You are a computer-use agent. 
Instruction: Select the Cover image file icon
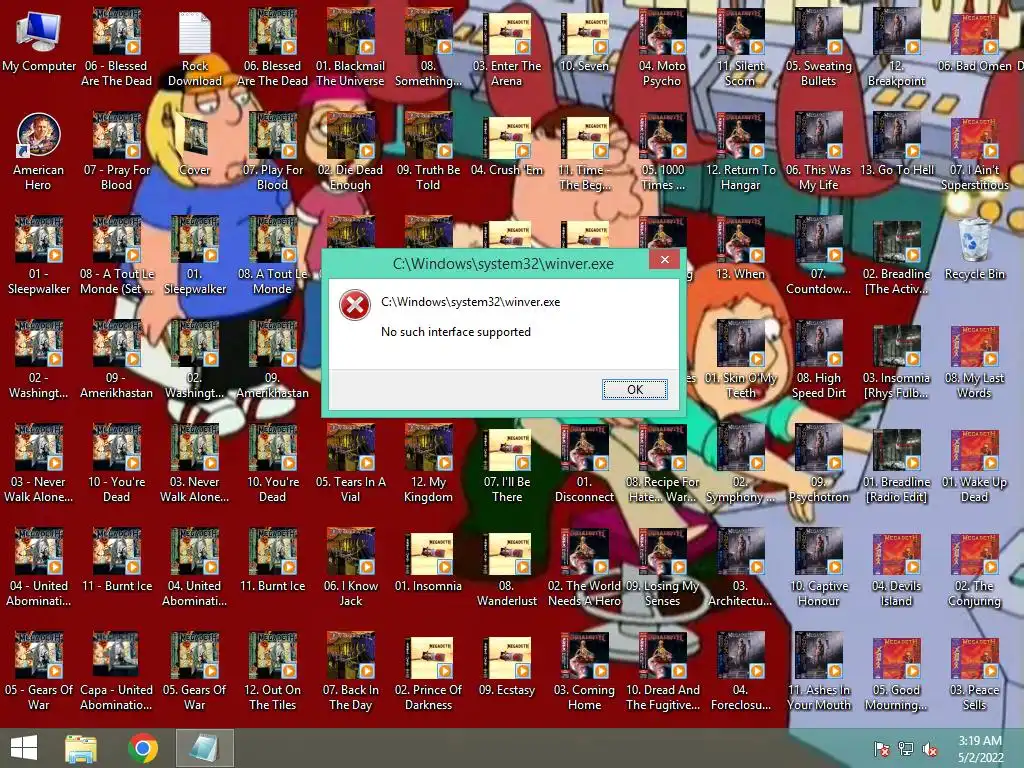point(195,145)
